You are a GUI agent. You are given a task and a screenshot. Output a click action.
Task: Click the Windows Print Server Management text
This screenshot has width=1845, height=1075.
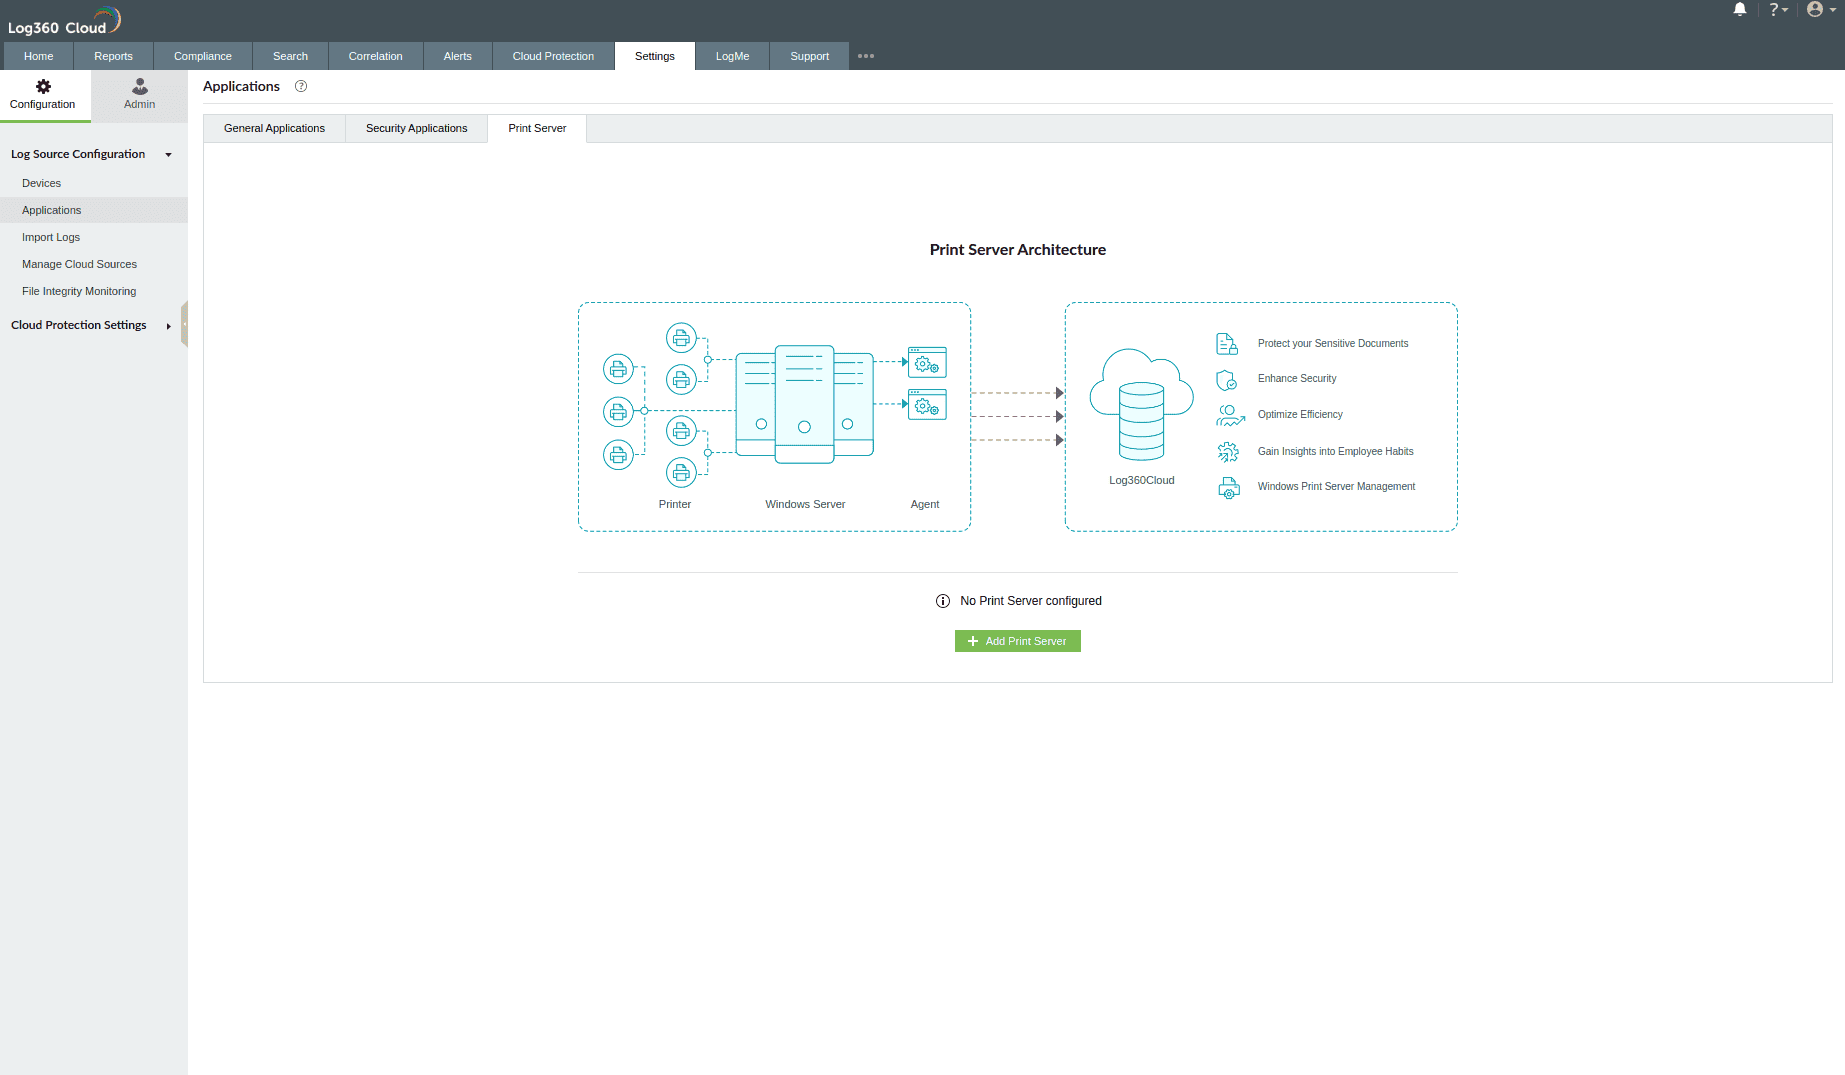coord(1336,487)
